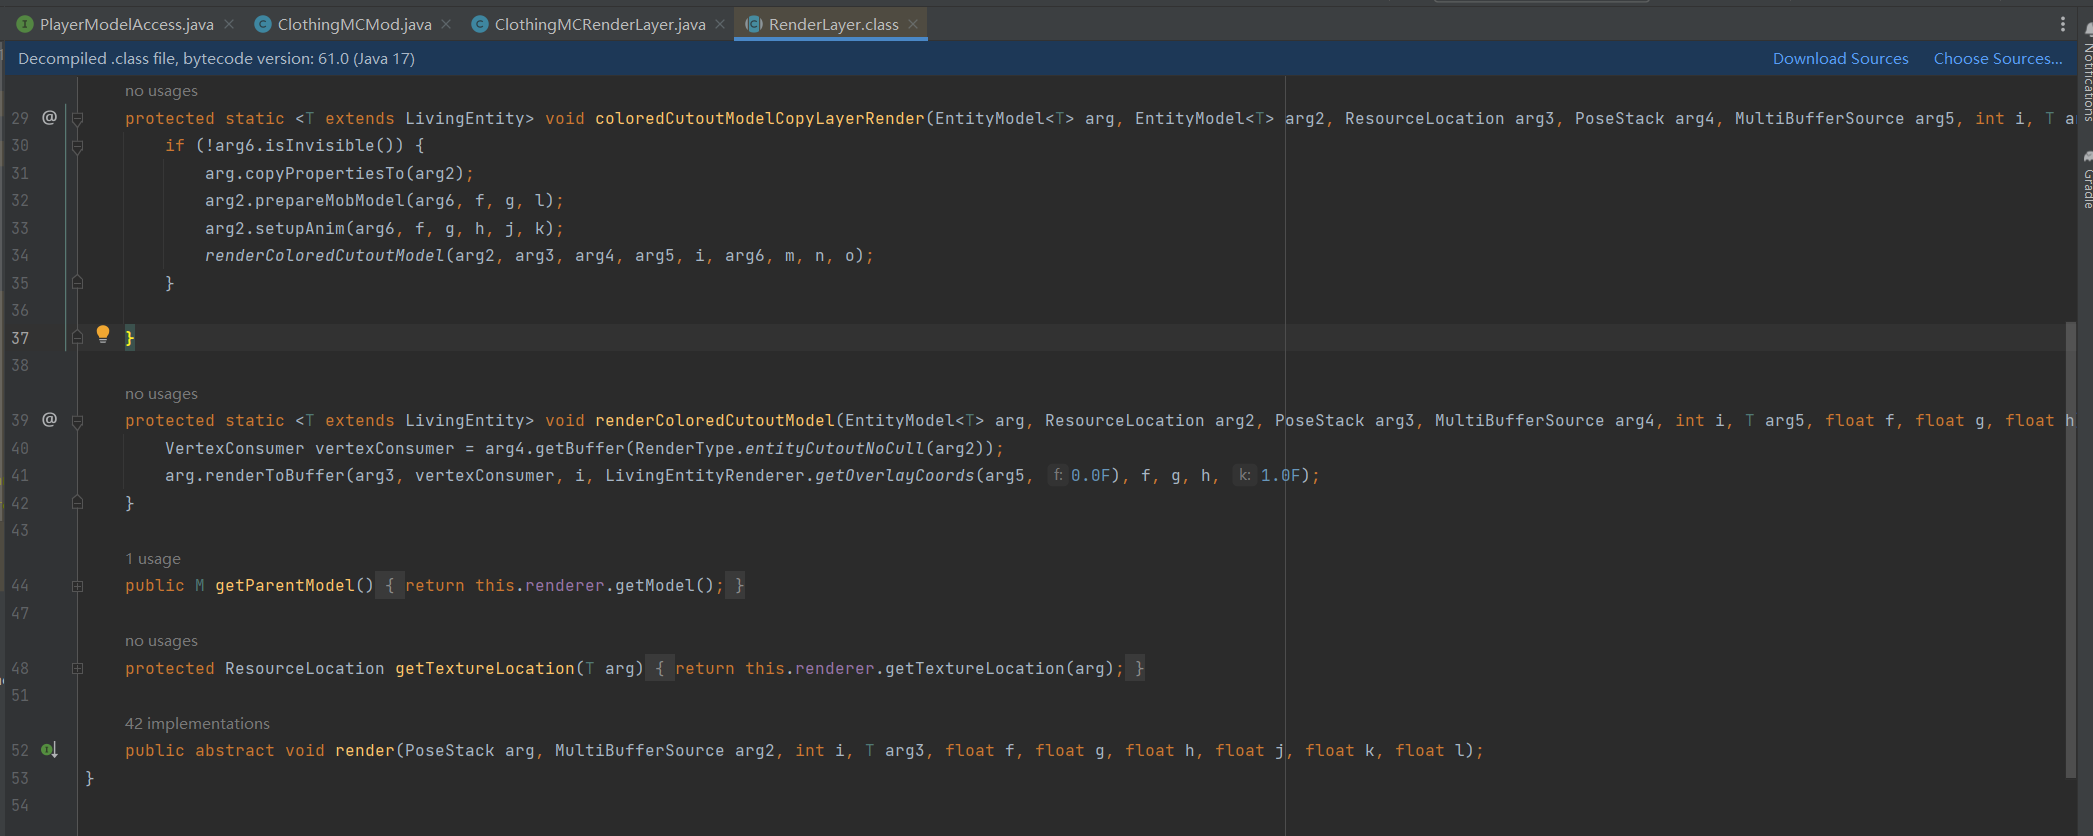
Task: Click 'no usages' hint above getTextureLocation
Action: (x=161, y=641)
